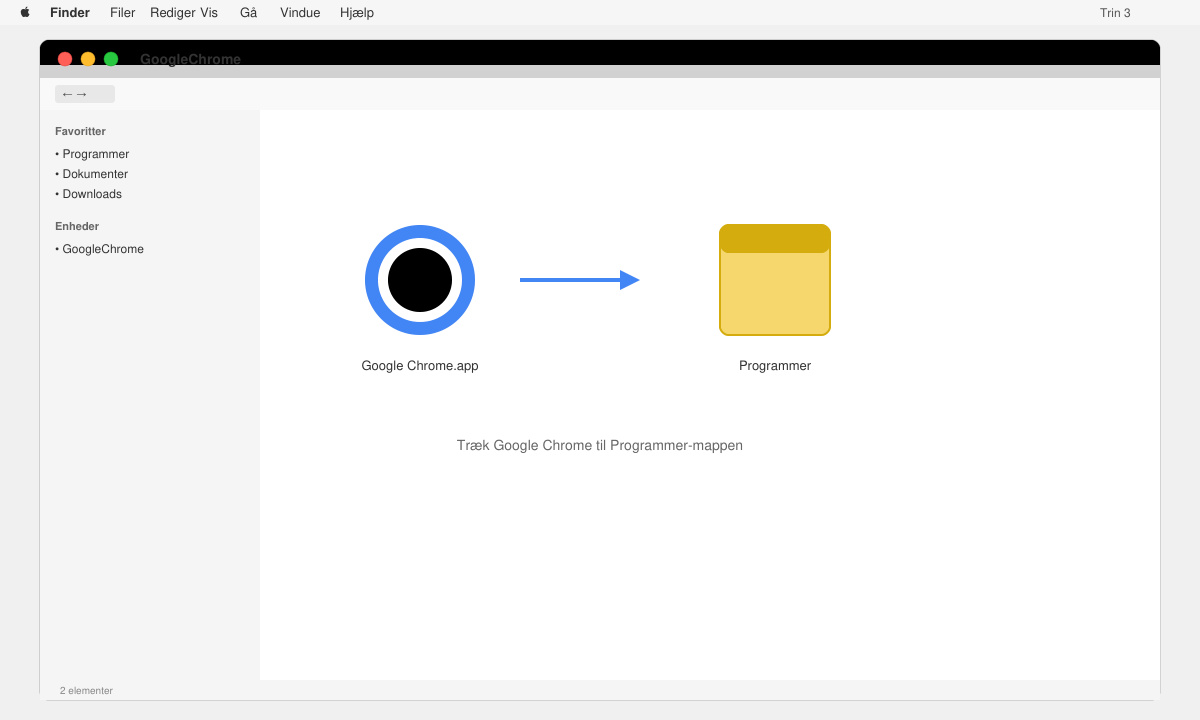The height and width of the screenshot is (720, 1200).
Task: Click the Enheder sidebar heading
Action: pyautogui.click(x=77, y=226)
